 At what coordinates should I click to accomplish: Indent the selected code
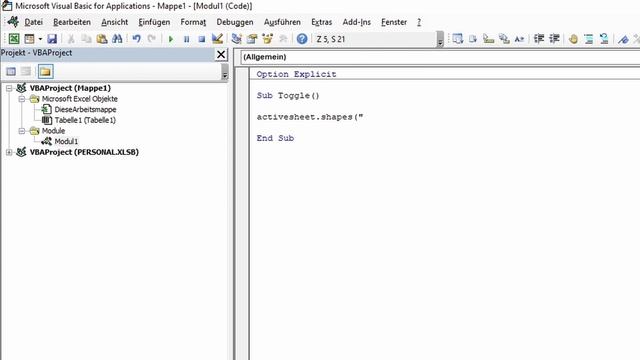click(x=539, y=39)
